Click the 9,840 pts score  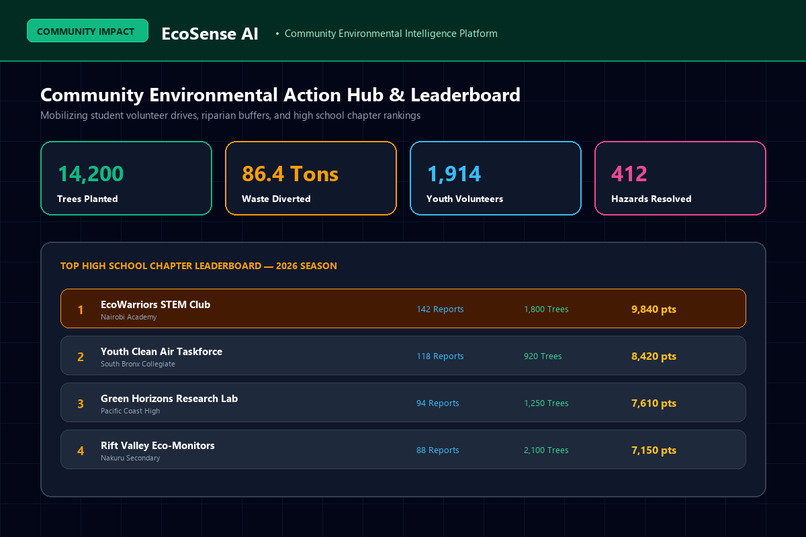[x=653, y=309]
